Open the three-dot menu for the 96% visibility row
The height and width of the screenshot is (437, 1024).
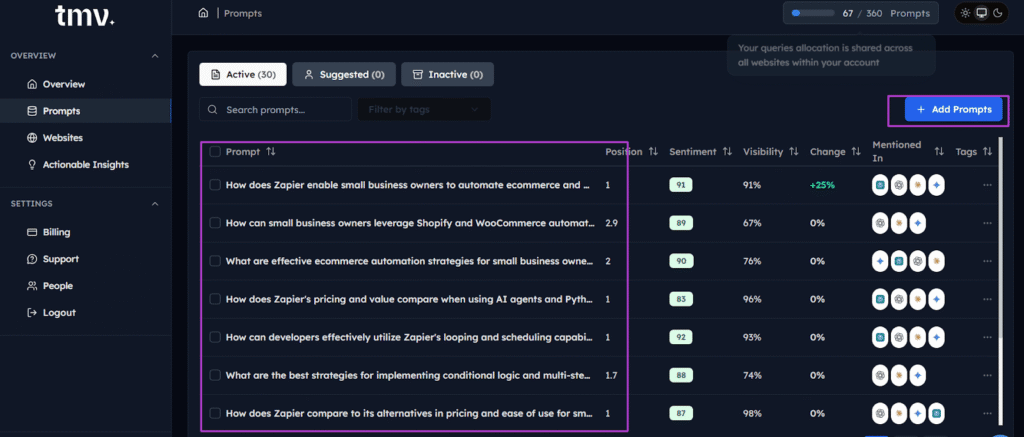pos(987,299)
